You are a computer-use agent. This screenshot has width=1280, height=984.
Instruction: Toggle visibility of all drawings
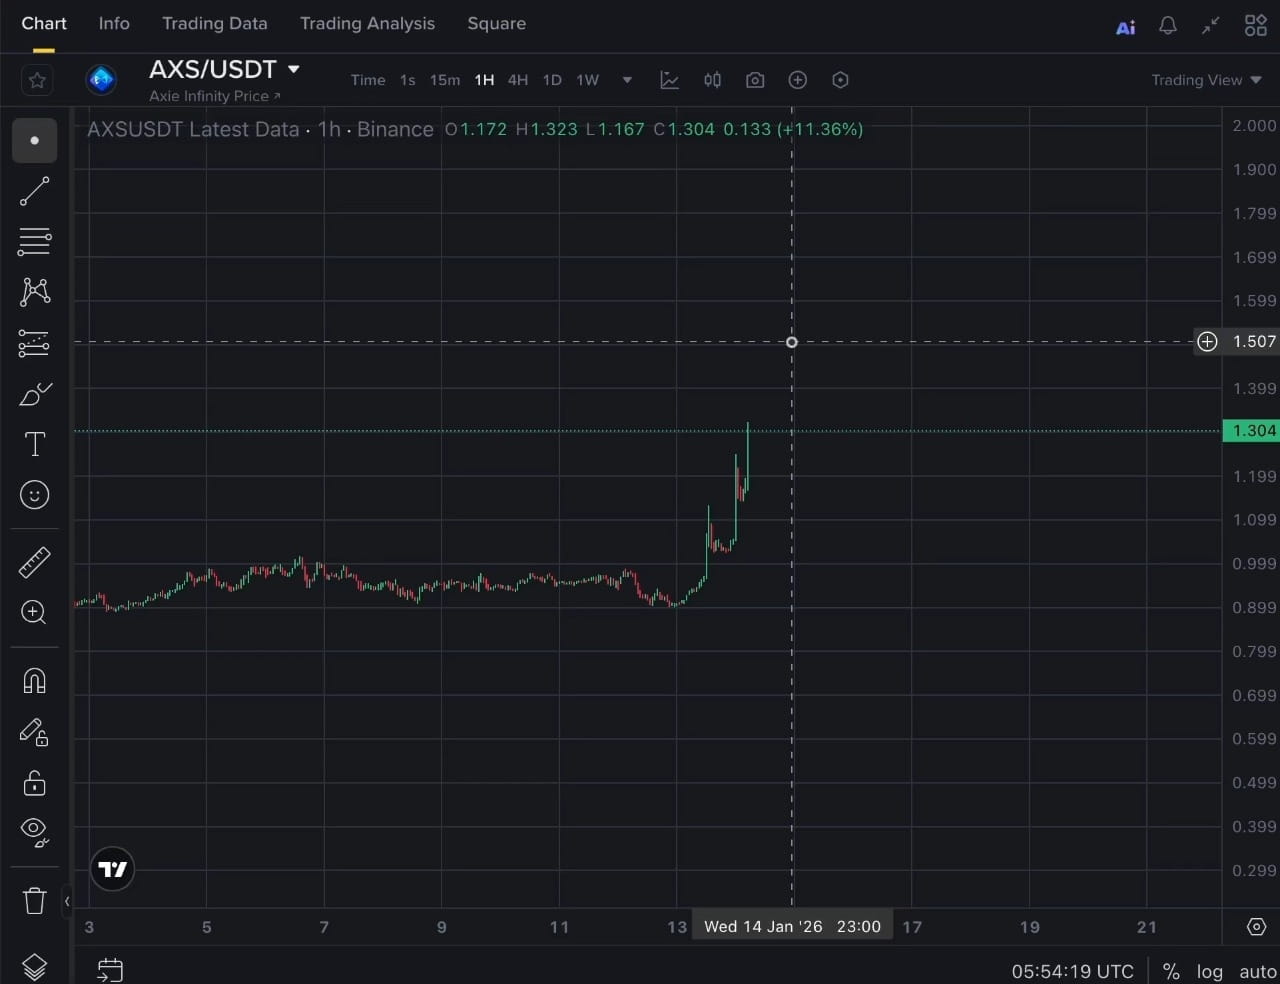(35, 833)
